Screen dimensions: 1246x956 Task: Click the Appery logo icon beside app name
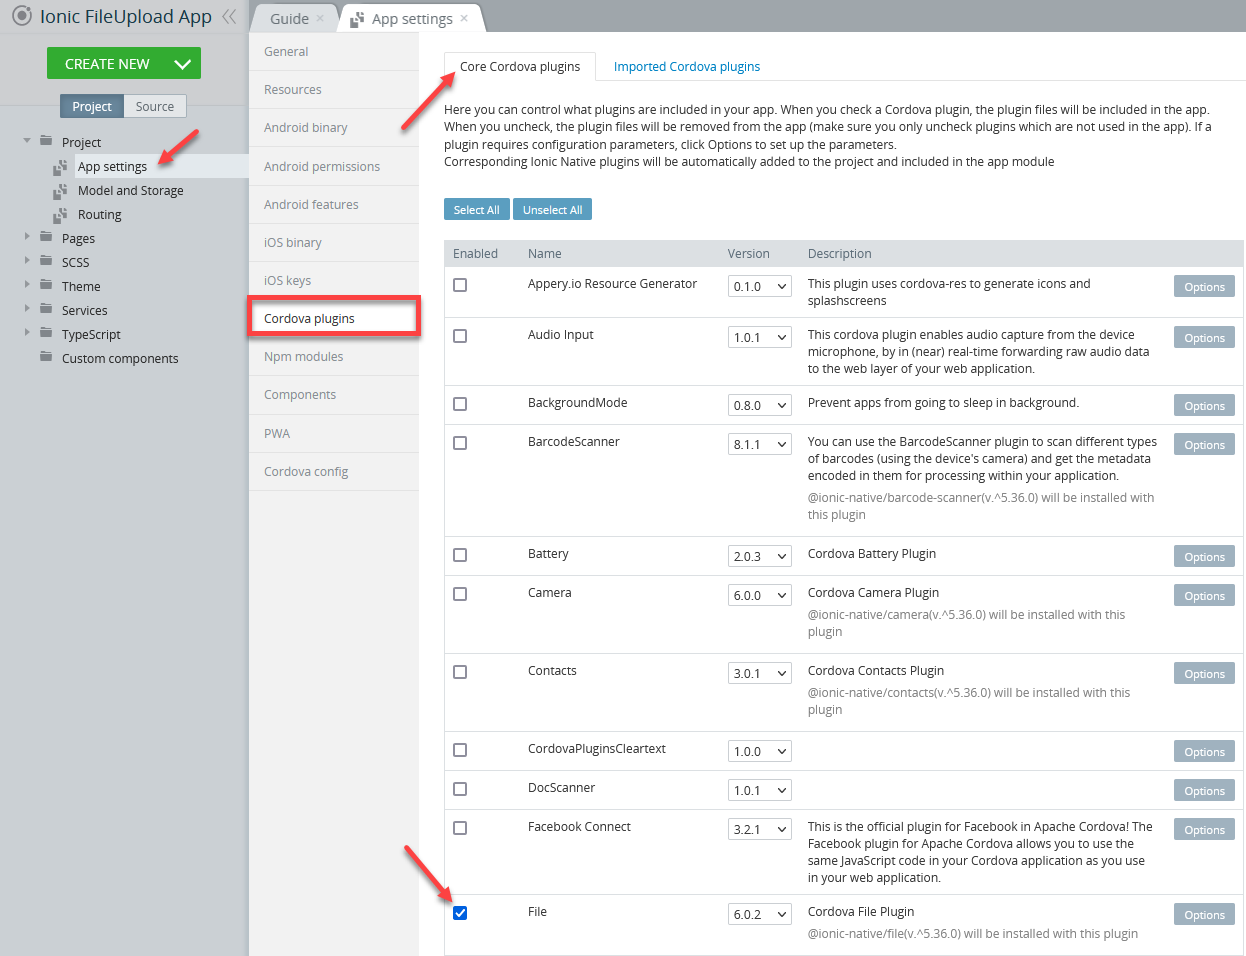point(21,16)
